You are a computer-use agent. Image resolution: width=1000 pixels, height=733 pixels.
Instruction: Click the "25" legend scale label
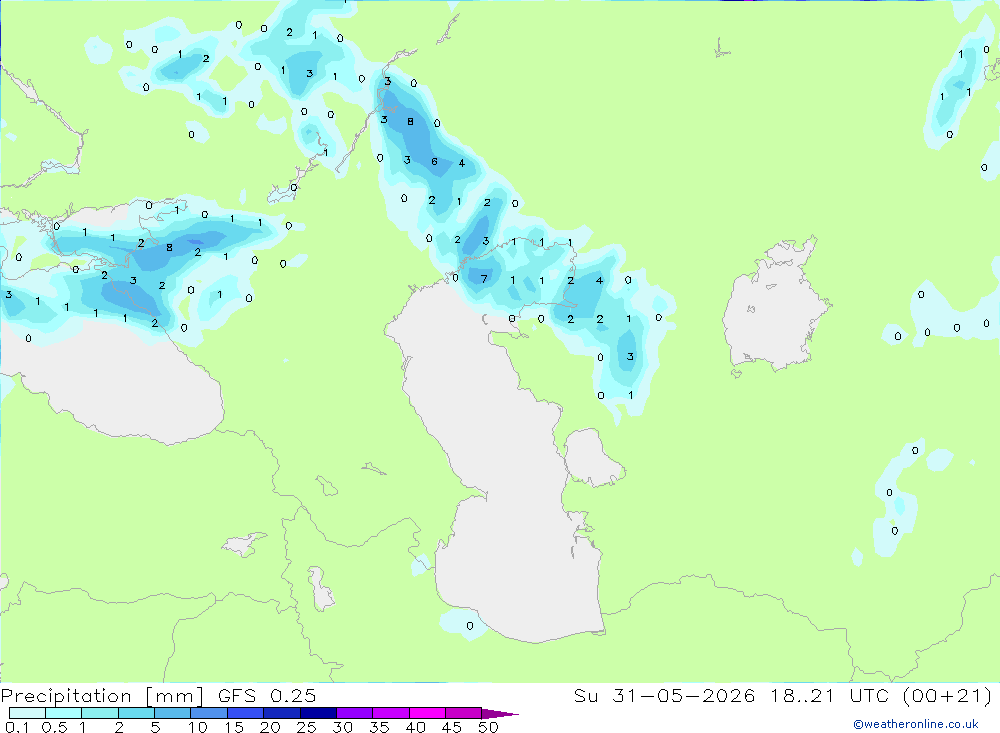(306, 727)
